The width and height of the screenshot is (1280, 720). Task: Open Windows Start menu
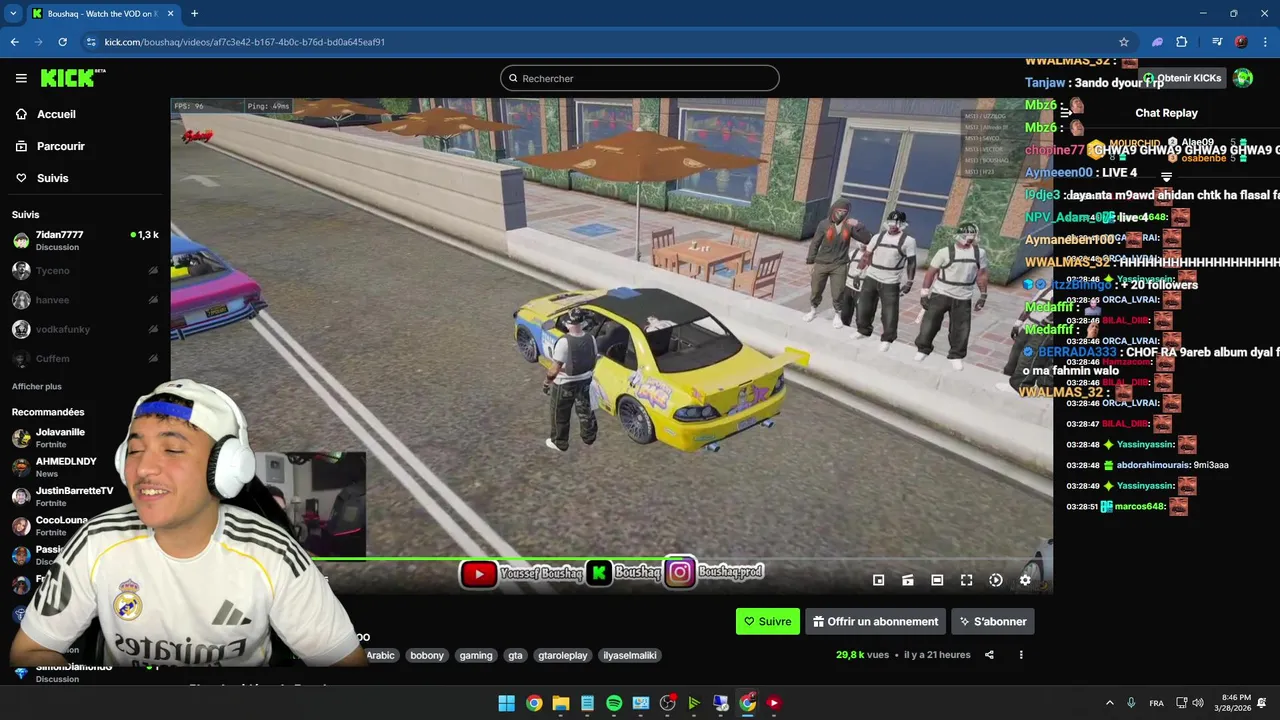pos(506,703)
